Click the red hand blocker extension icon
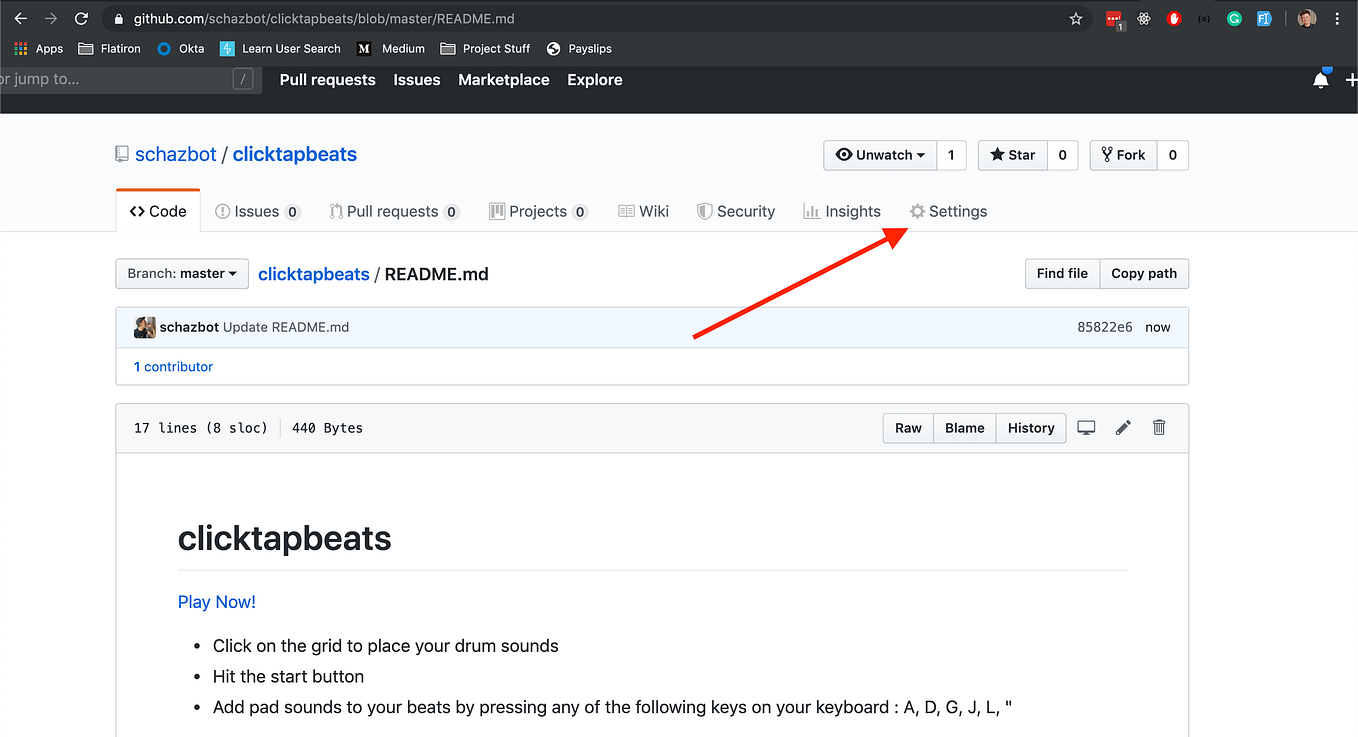The image size is (1358, 737). click(x=1175, y=18)
